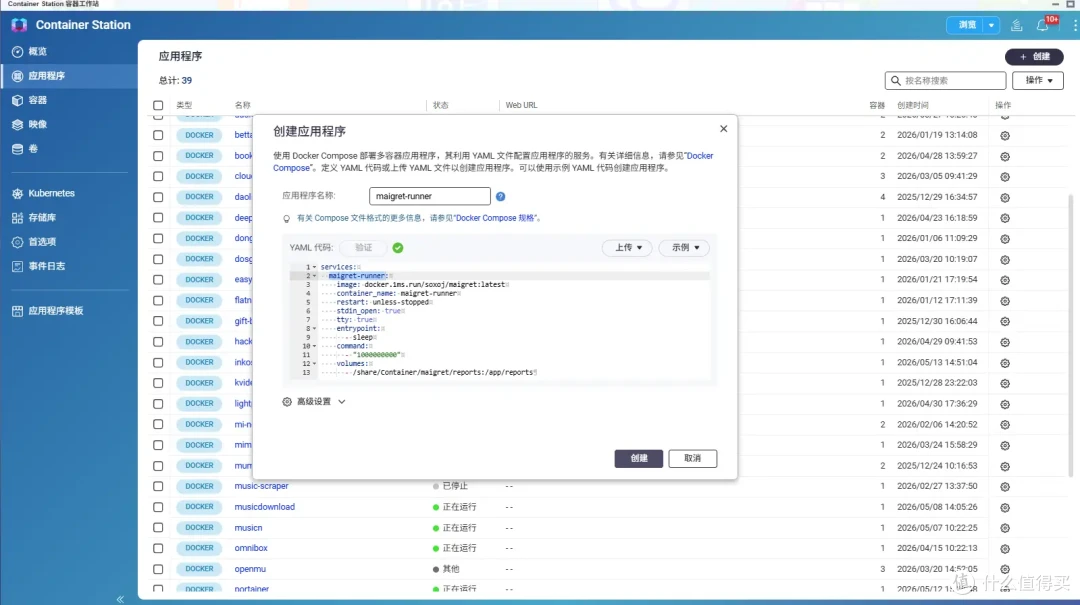Image resolution: width=1080 pixels, height=605 pixels.
Task: Click the 浏览 browse button
Action: [x=966, y=25]
